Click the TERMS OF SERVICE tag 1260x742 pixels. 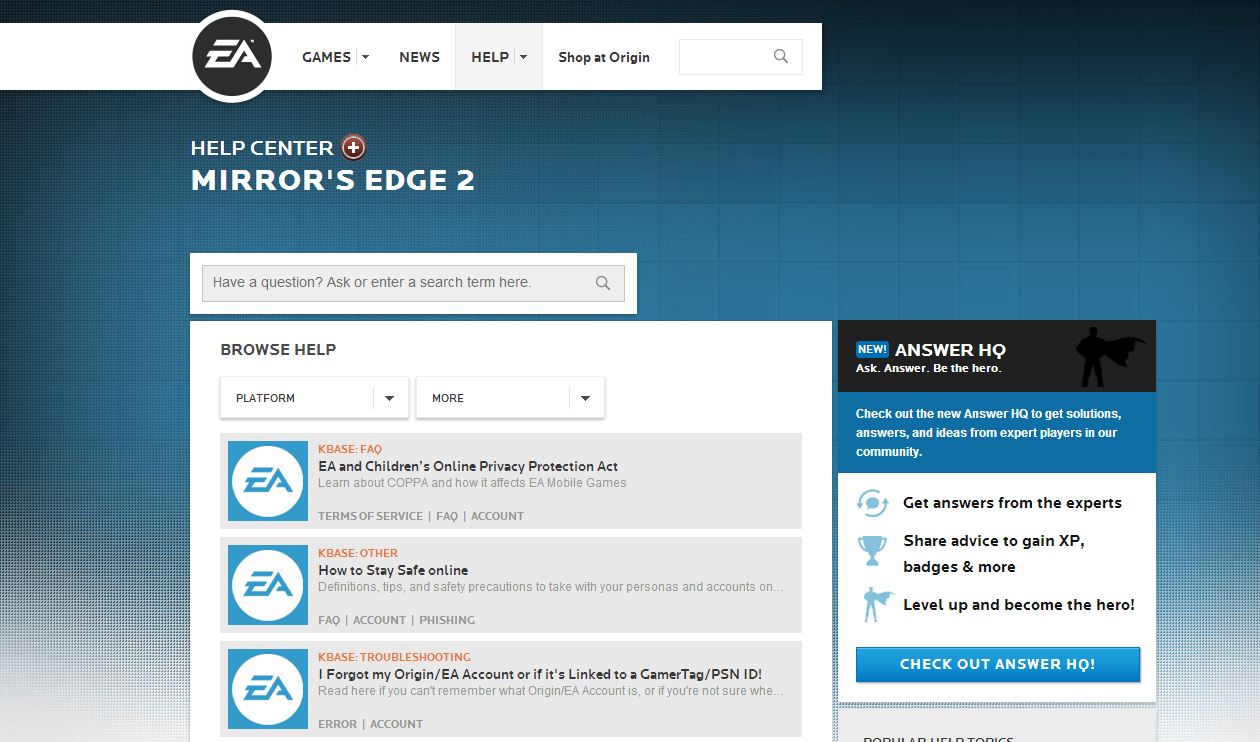(x=370, y=516)
